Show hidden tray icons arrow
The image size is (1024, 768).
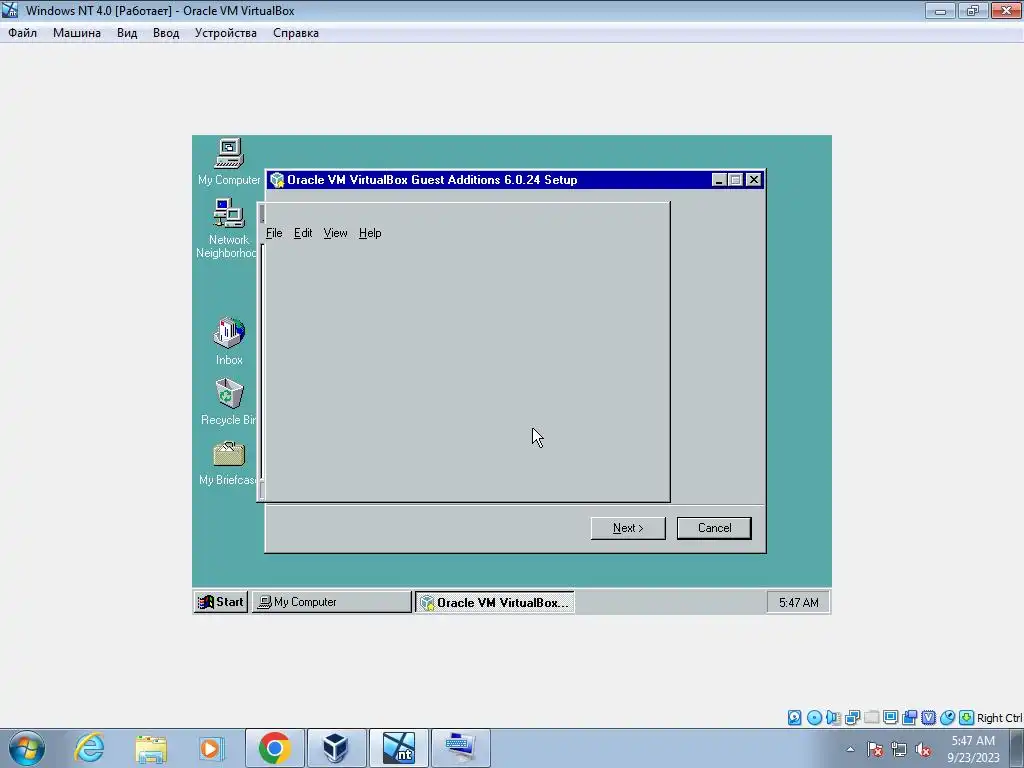tap(850, 749)
